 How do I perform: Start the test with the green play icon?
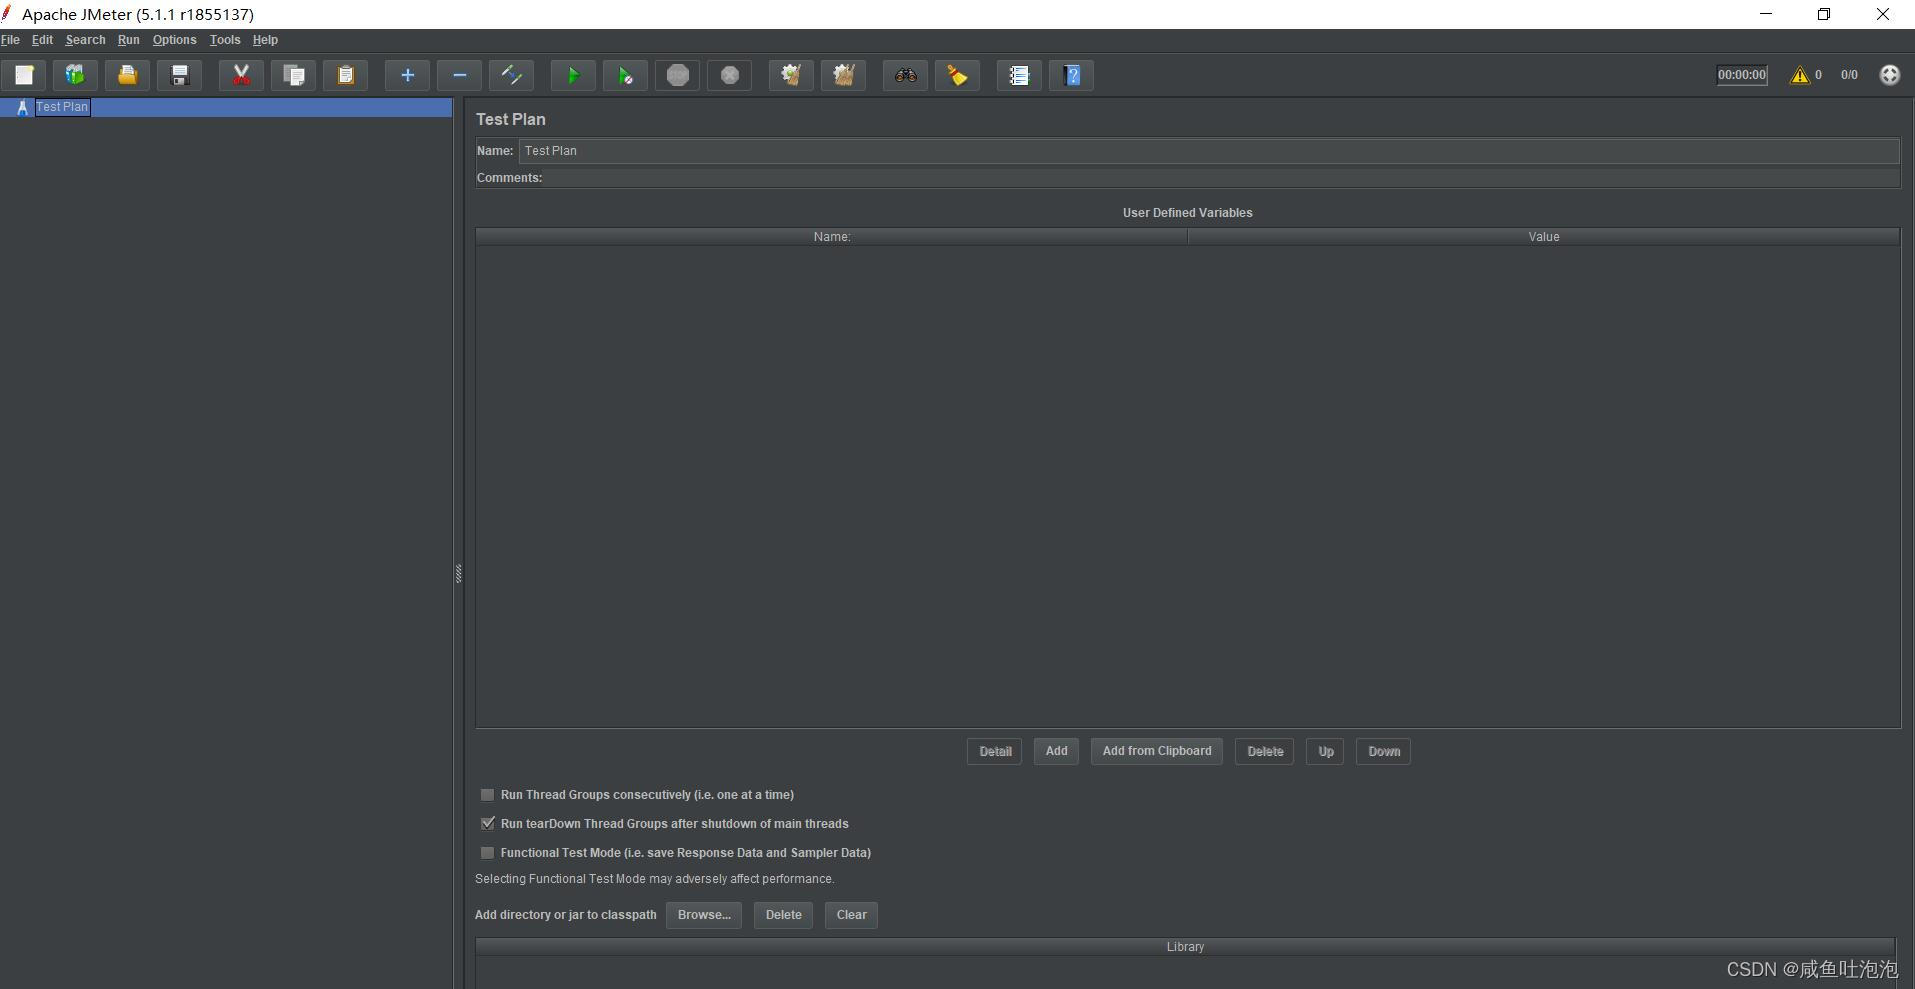coord(573,75)
